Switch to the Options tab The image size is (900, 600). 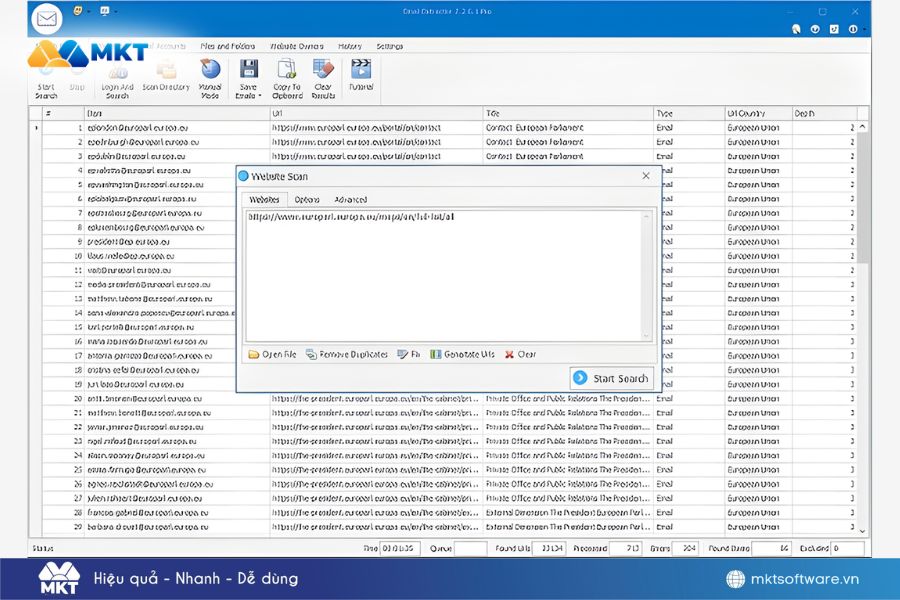point(307,200)
